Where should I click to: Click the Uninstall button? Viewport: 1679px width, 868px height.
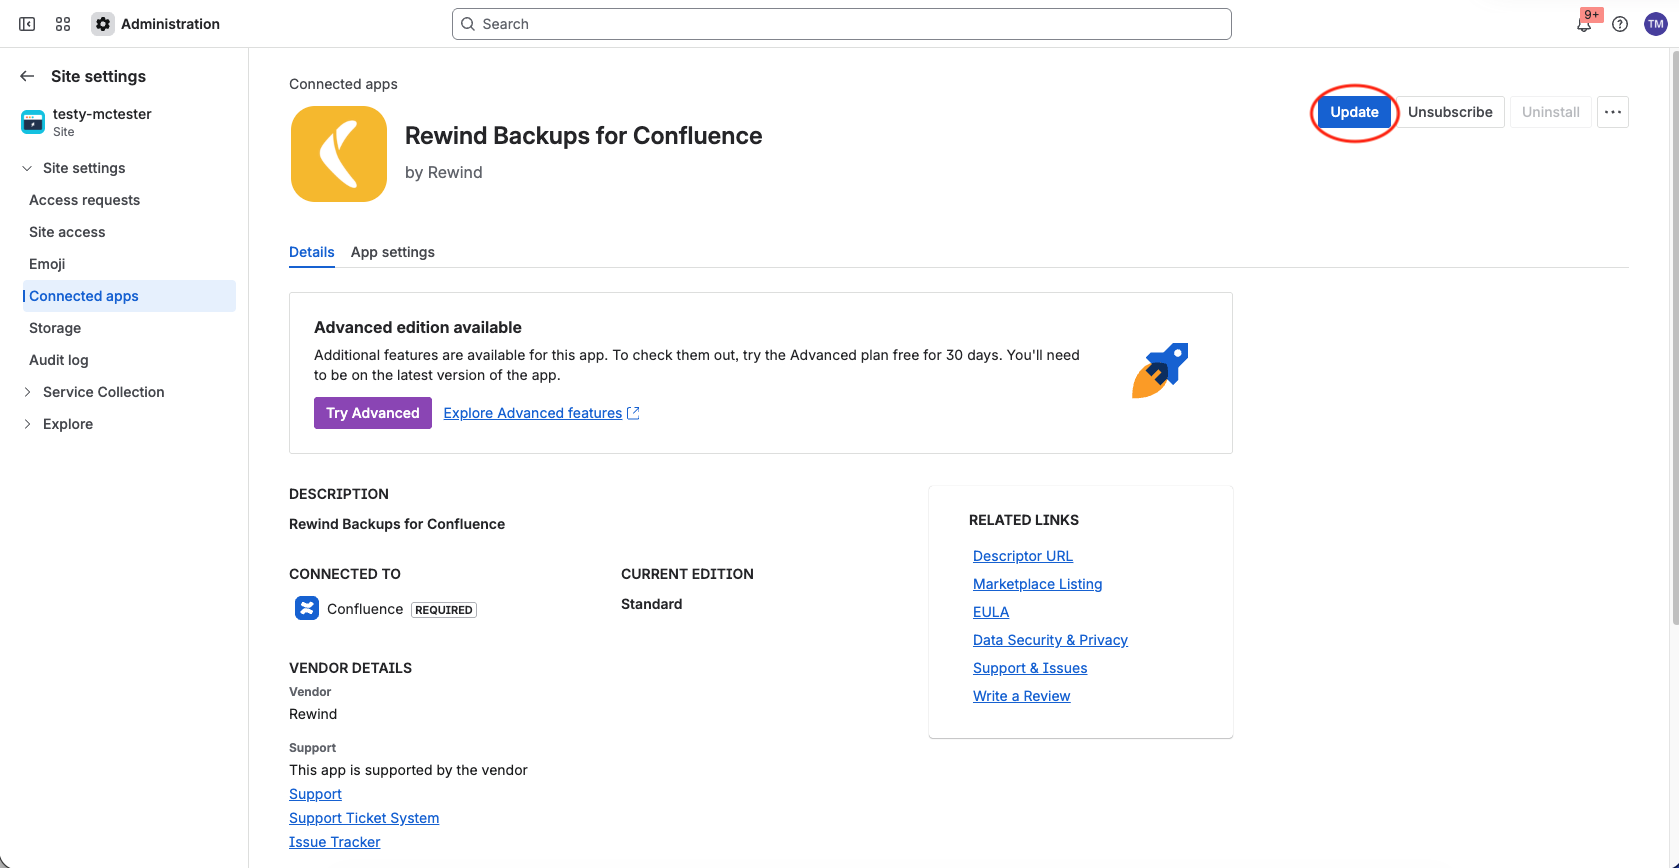[x=1551, y=112]
